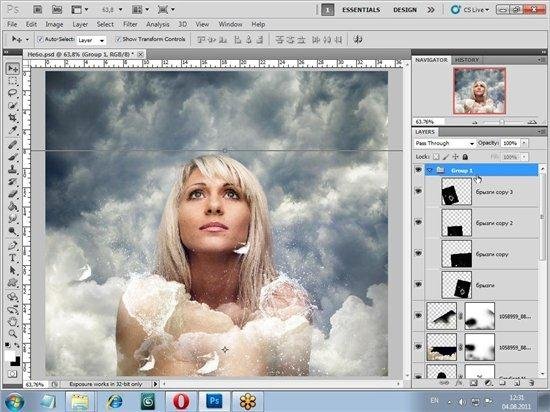Toggle Show Transform Controls checkbox

click(118, 39)
